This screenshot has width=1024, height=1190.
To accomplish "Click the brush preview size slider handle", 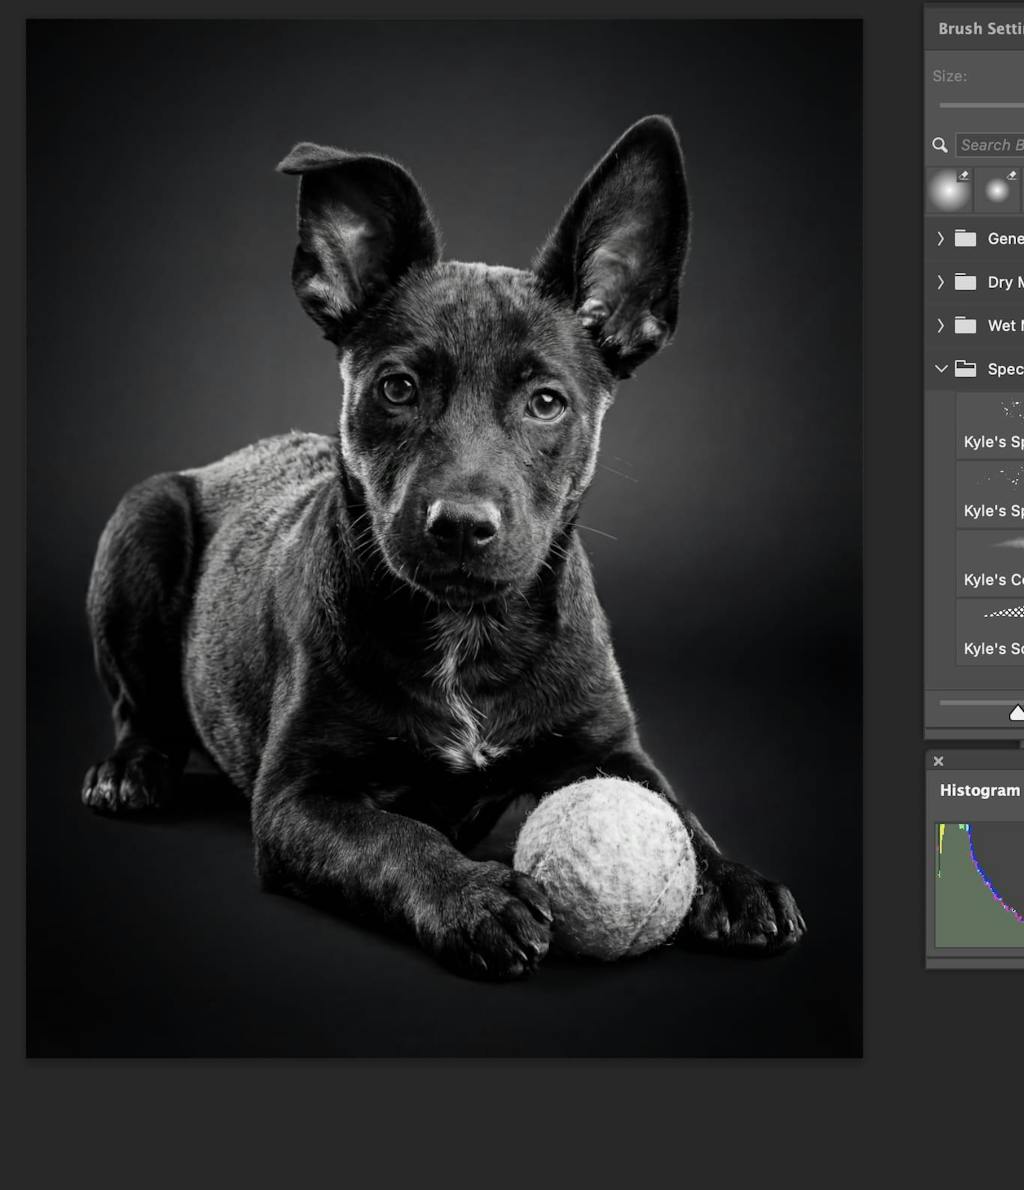I will pos(1017,713).
